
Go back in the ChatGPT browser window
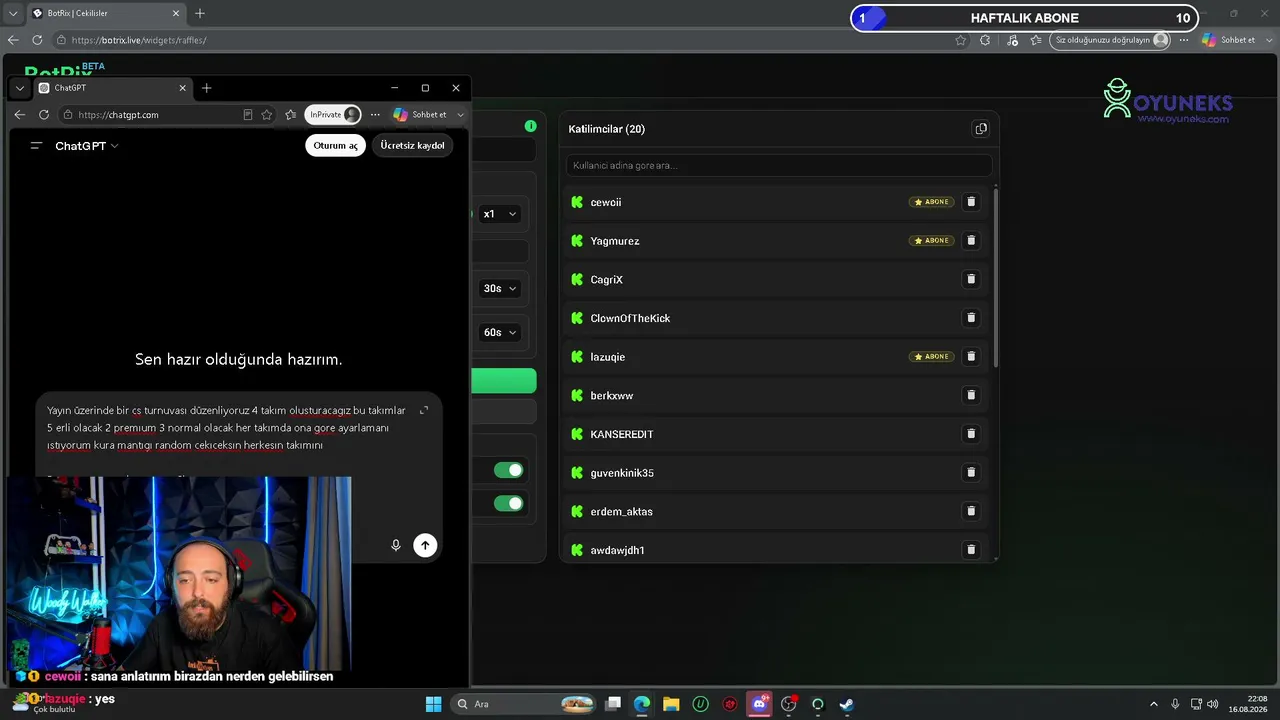[x=19, y=115]
